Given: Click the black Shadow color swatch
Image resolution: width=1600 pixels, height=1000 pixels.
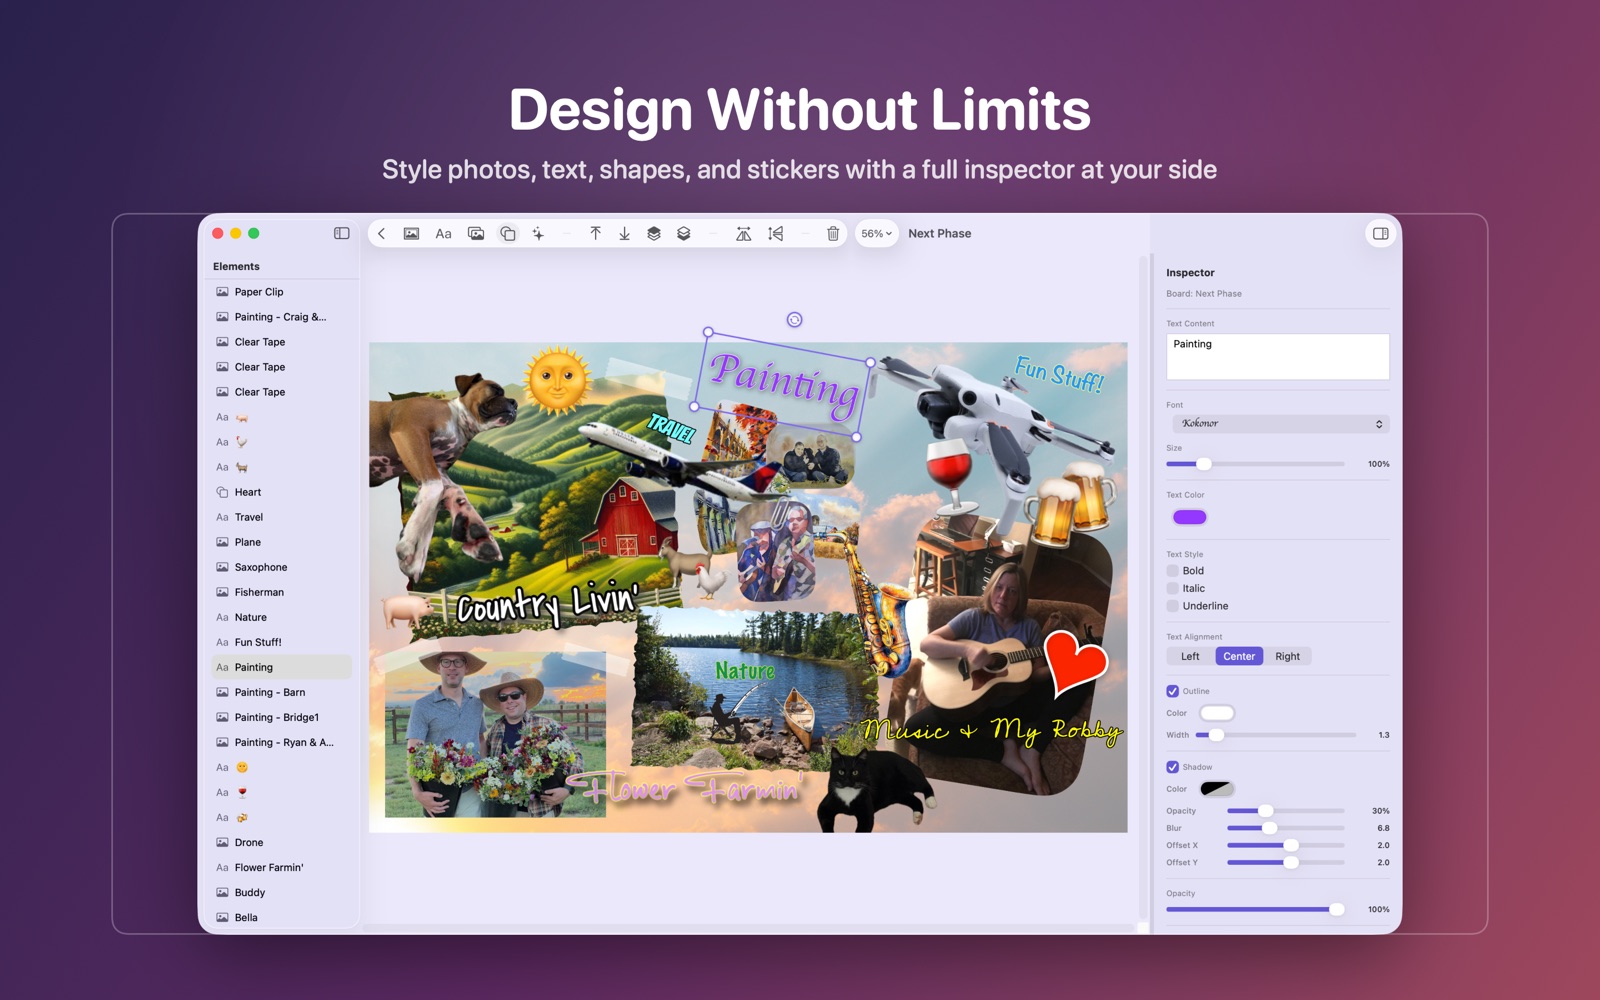Looking at the screenshot, I should [x=1216, y=789].
